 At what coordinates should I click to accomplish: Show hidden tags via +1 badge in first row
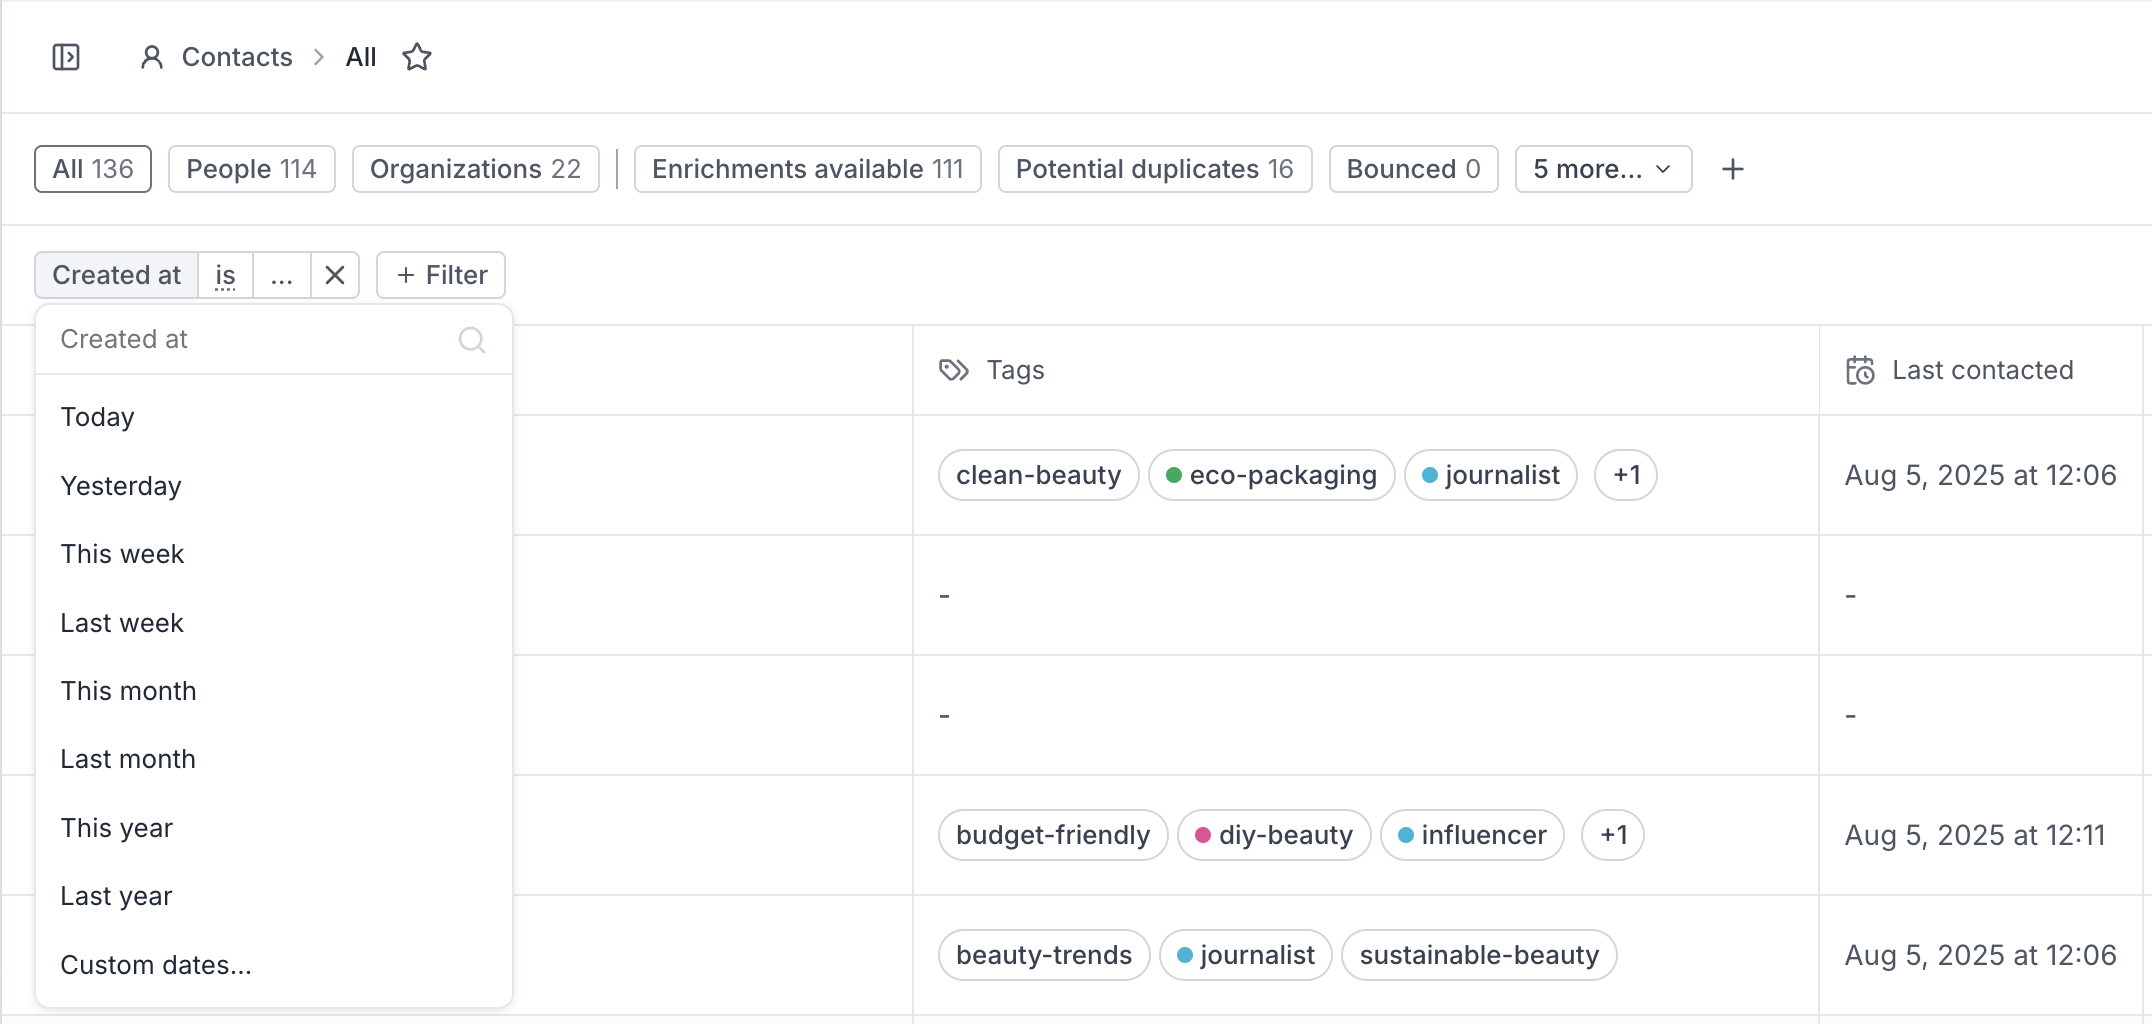[x=1626, y=475]
